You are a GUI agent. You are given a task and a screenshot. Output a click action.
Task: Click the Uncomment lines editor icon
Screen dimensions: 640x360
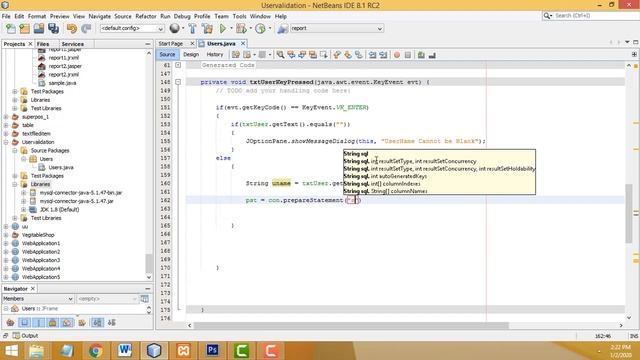pos(432,55)
